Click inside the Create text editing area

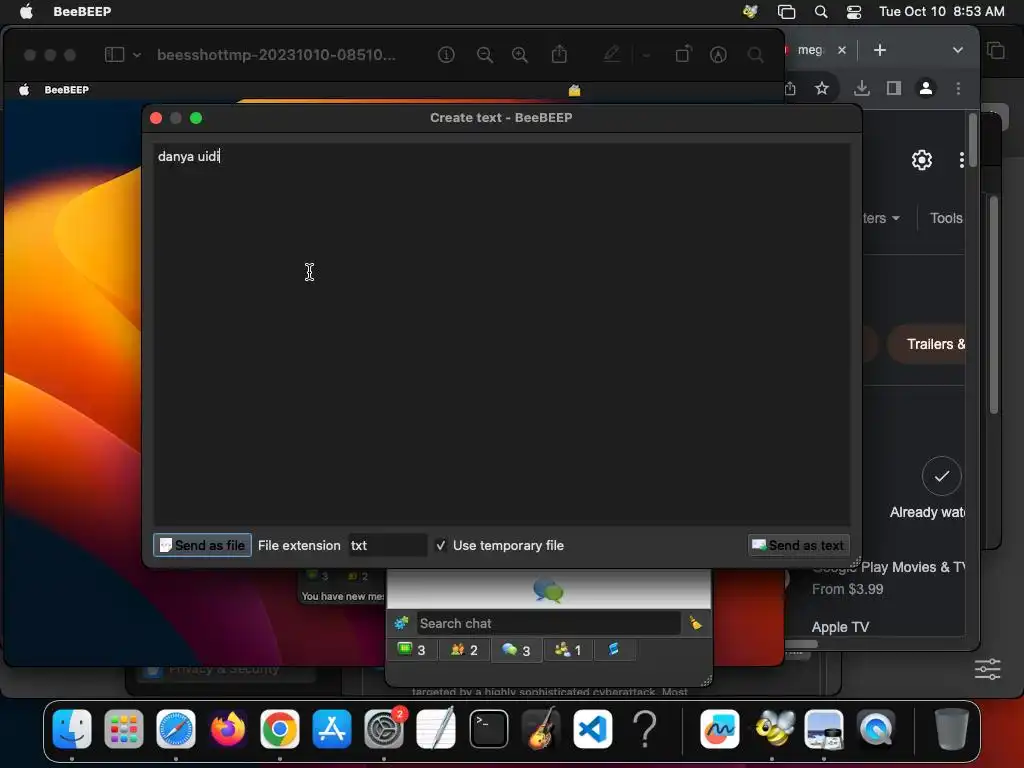tap(502, 334)
